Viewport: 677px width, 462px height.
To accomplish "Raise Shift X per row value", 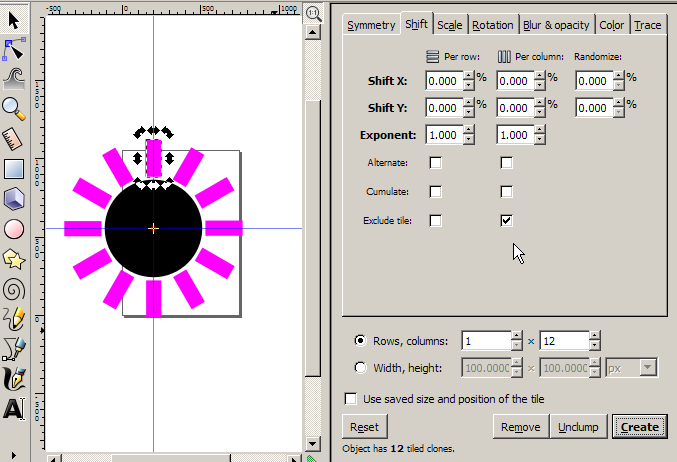I will tap(469, 76).
